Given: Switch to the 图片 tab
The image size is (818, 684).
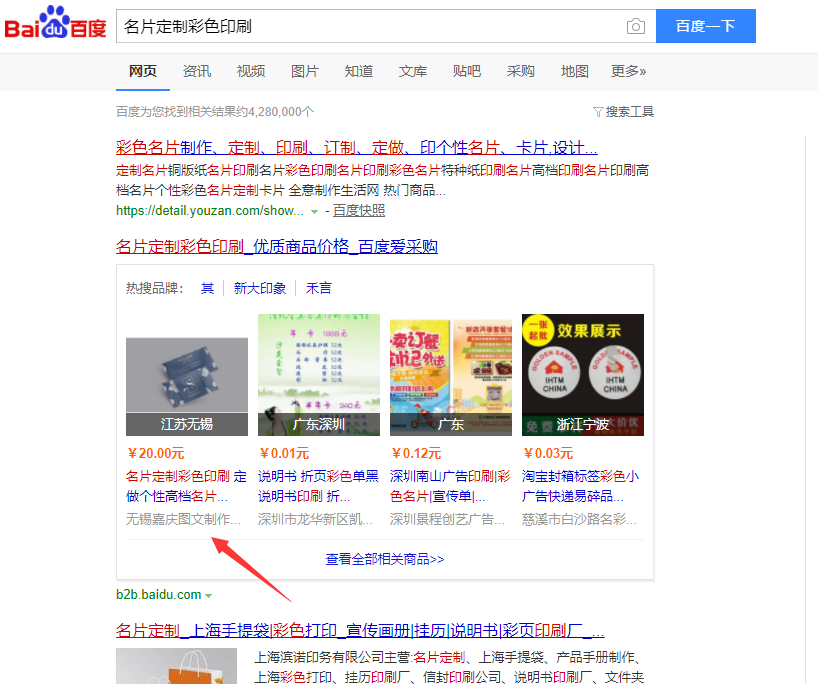Looking at the screenshot, I should point(305,71).
